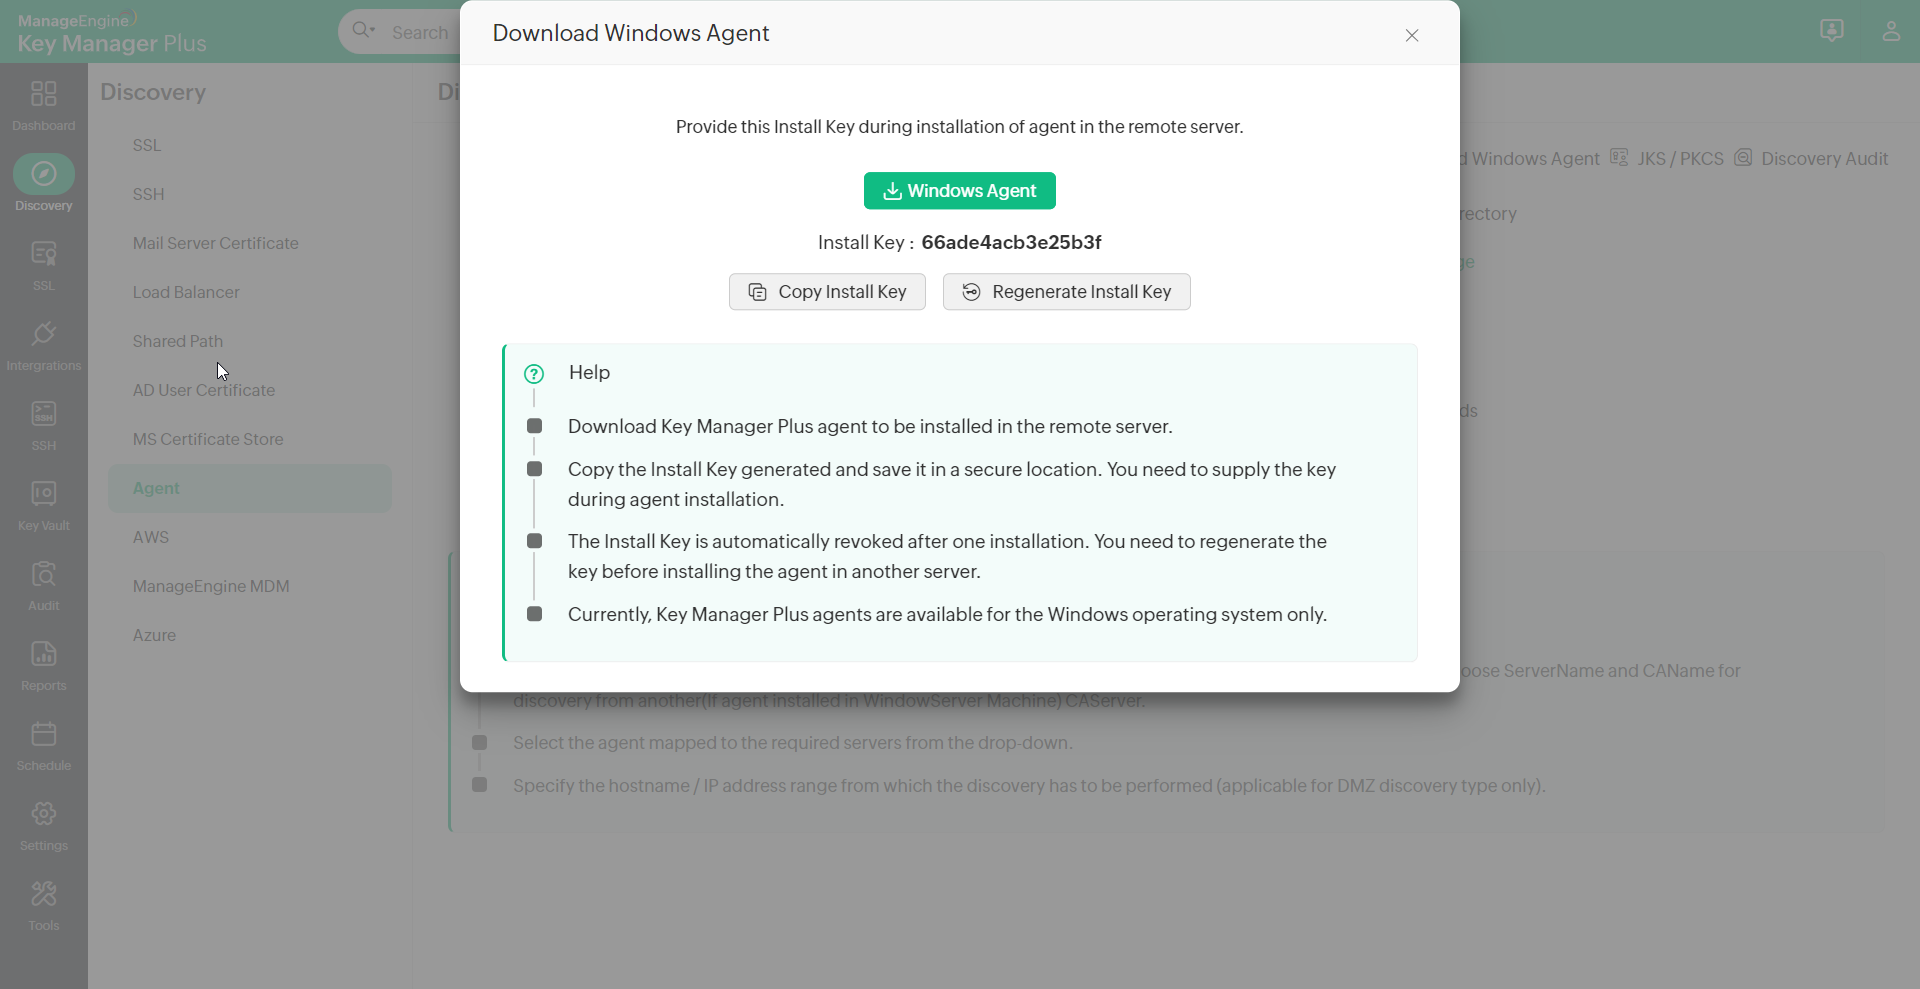1920x989 pixels.
Task: Click the Search input field
Action: (420, 32)
